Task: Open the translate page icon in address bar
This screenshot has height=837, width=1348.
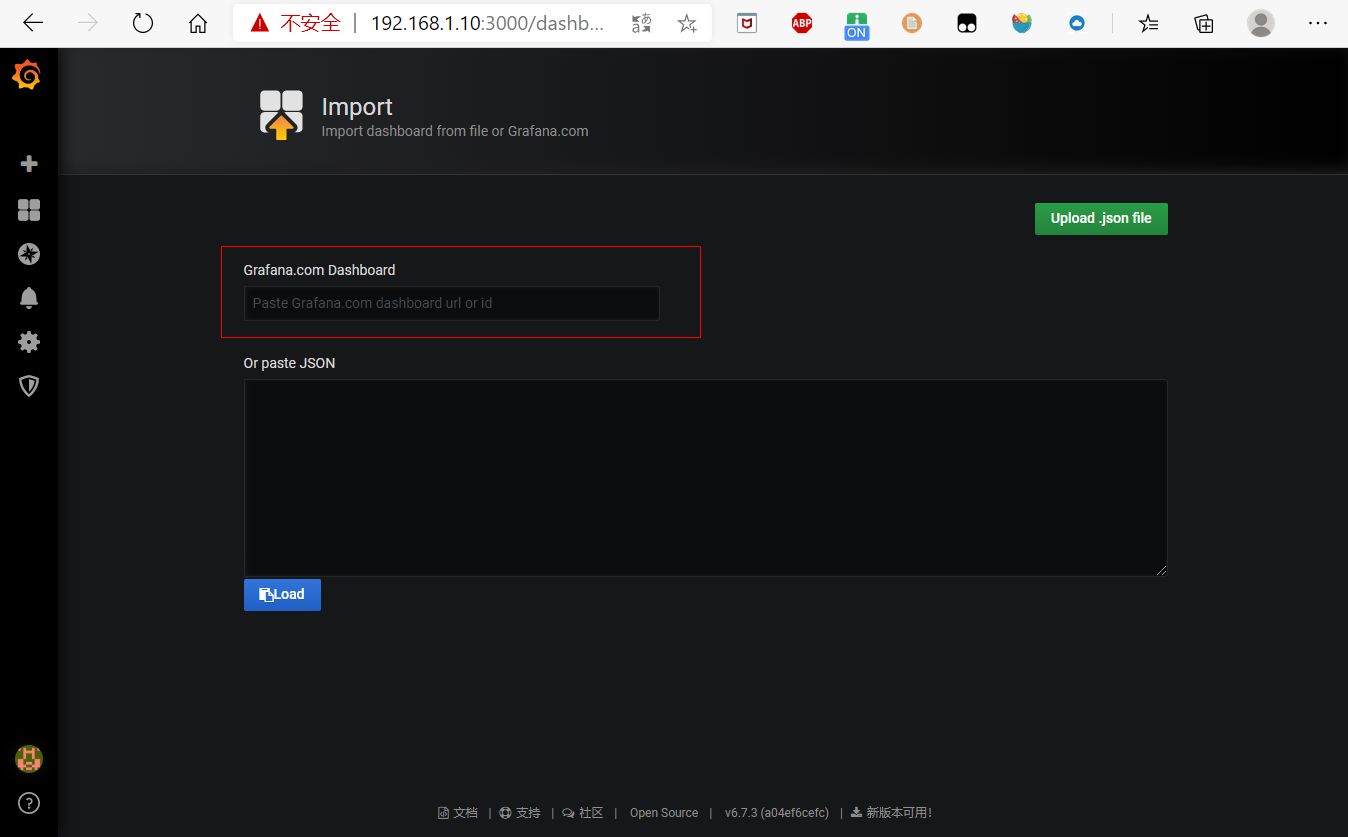Action: 642,23
